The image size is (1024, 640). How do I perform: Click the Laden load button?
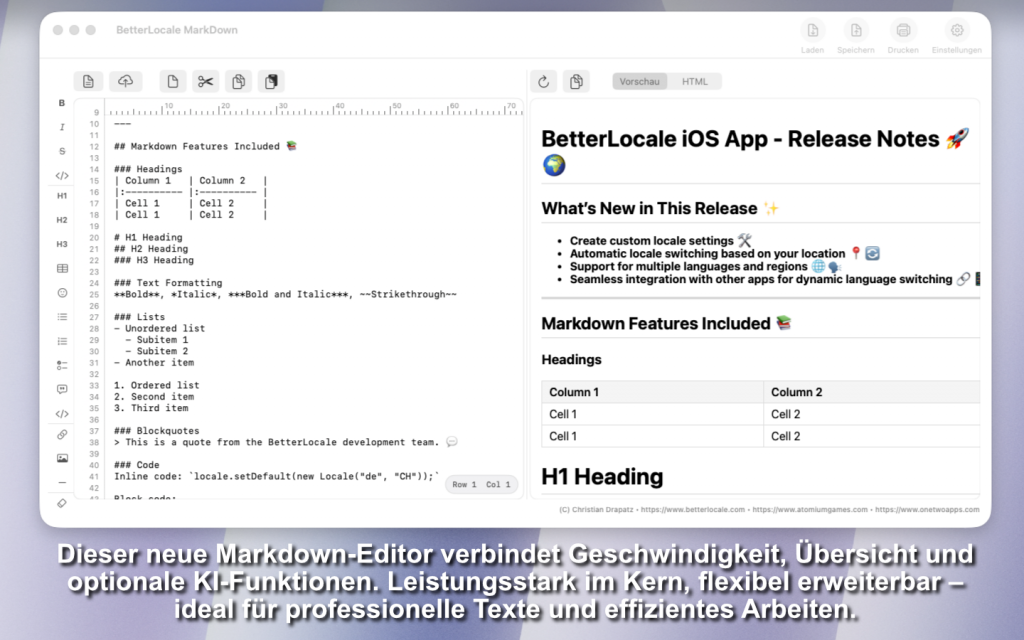pyautogui.click(x=813, y=36)
